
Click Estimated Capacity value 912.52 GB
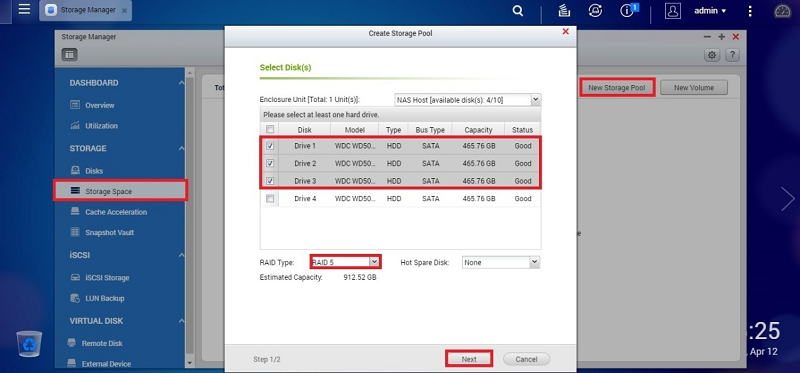tap(360, 278)
